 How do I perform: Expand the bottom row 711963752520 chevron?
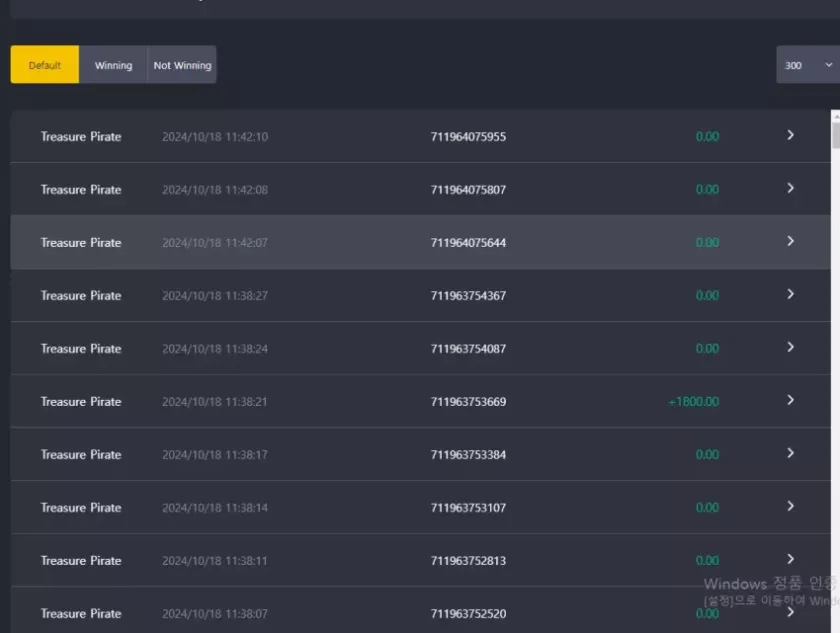[790, 612]
